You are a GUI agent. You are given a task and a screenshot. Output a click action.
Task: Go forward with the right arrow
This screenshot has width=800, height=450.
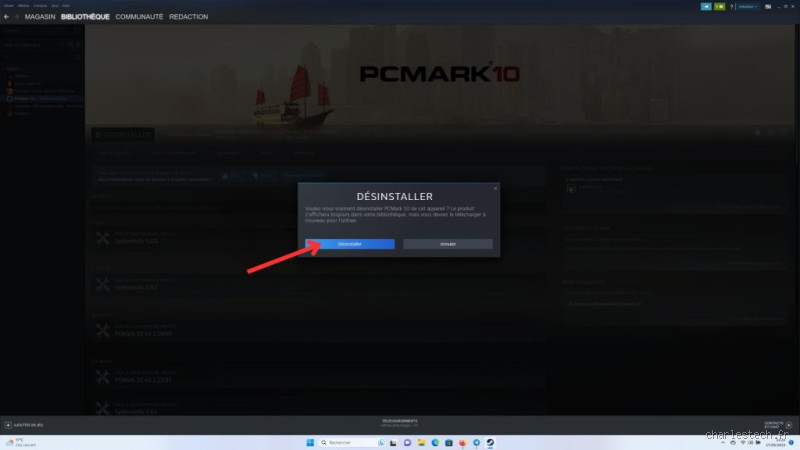(x=16, y=17)
